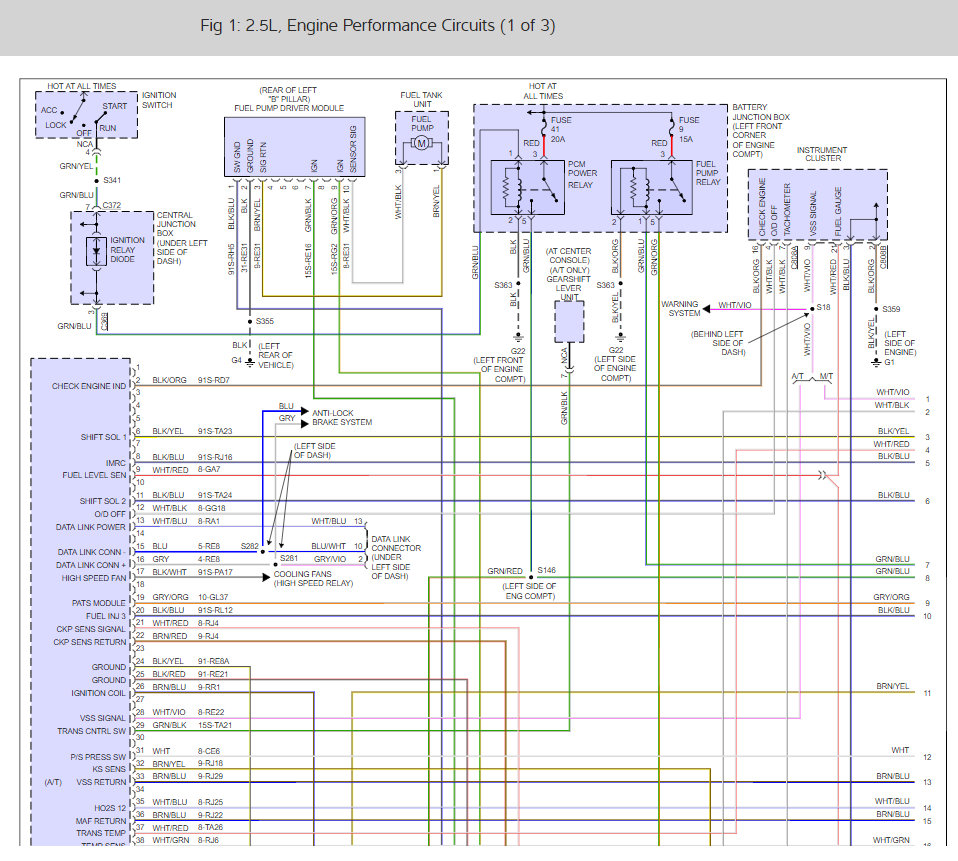This screenshot has width=958, height=861.
Task: Click the wire code '8-CE6'
Action: coord(208,751)
